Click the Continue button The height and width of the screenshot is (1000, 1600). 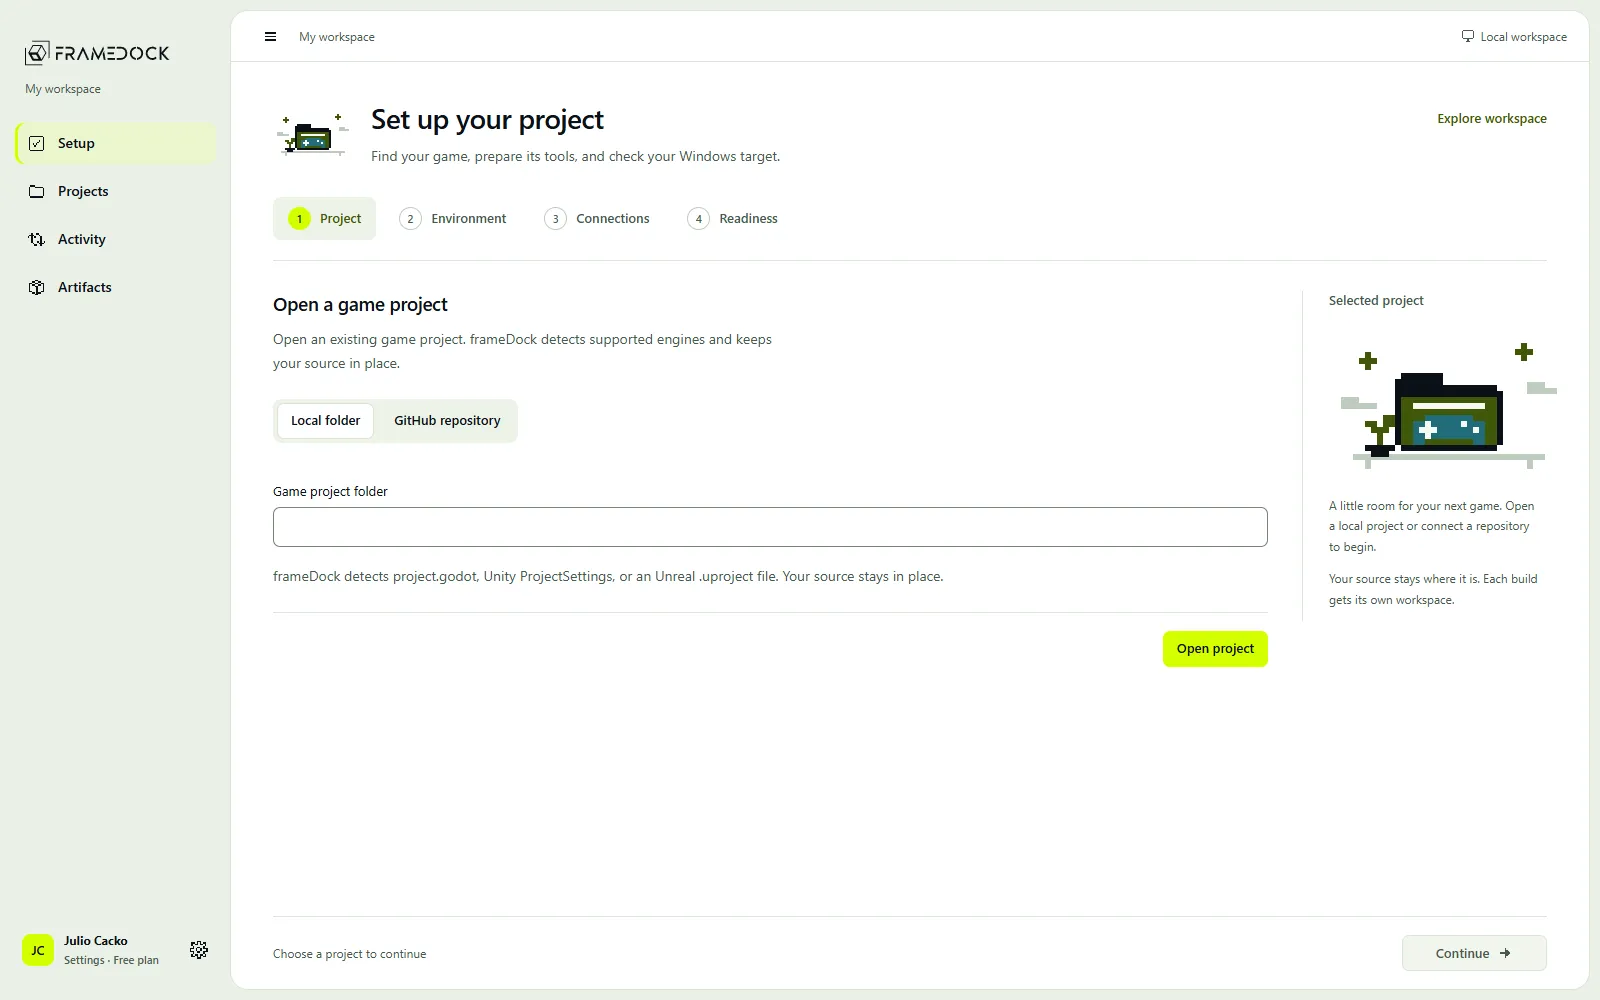tap(1474, 953)
